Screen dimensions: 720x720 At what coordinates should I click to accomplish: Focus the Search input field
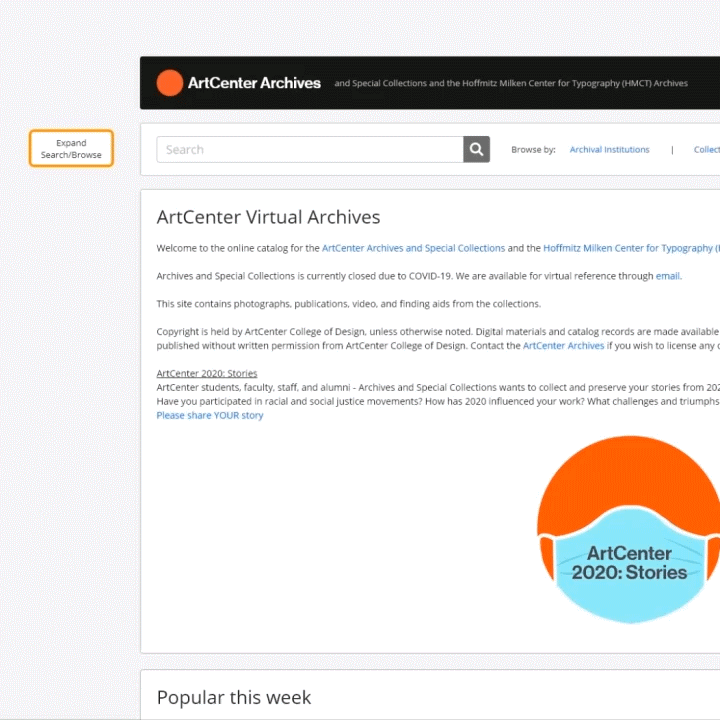(310, 149)
